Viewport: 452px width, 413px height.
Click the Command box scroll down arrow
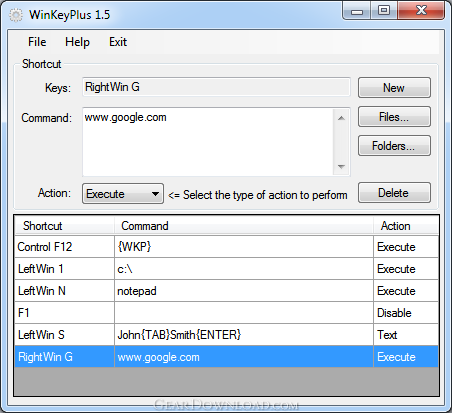point(341,166)
